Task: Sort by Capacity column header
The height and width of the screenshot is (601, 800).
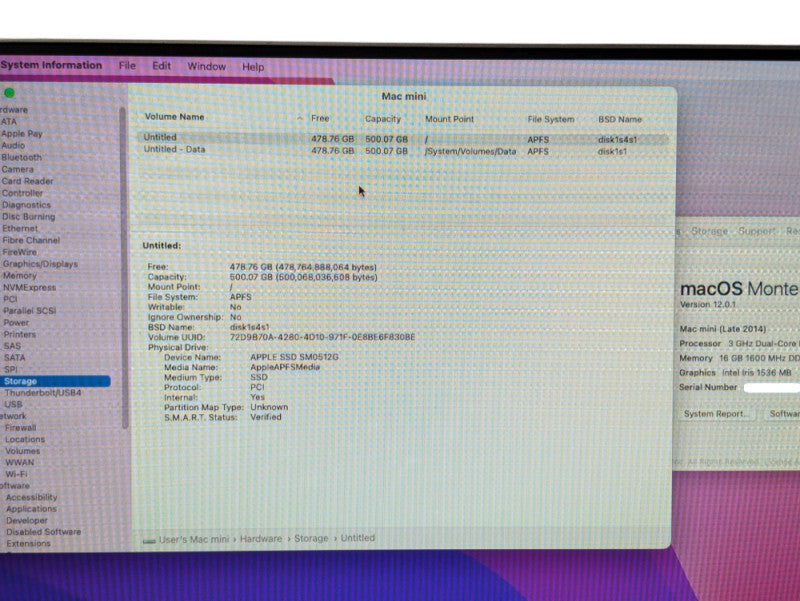Action: point(383,119)
